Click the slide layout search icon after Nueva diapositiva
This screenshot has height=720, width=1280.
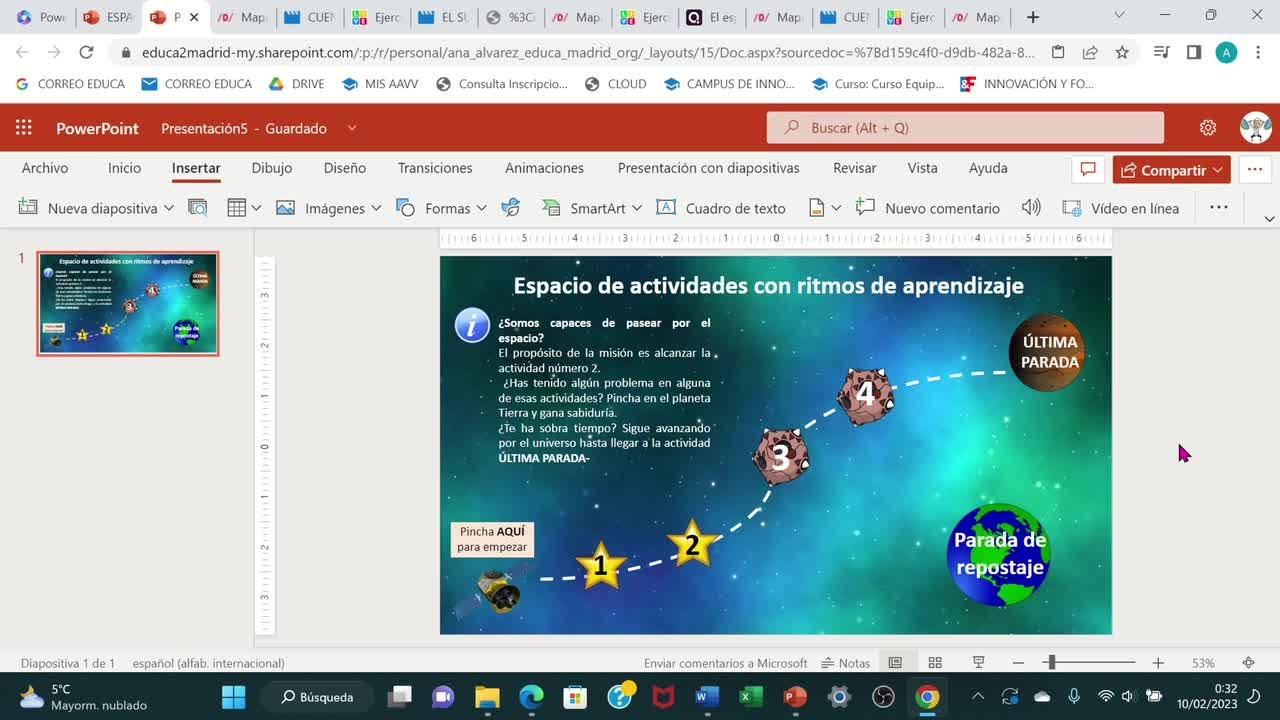(198, 208)
